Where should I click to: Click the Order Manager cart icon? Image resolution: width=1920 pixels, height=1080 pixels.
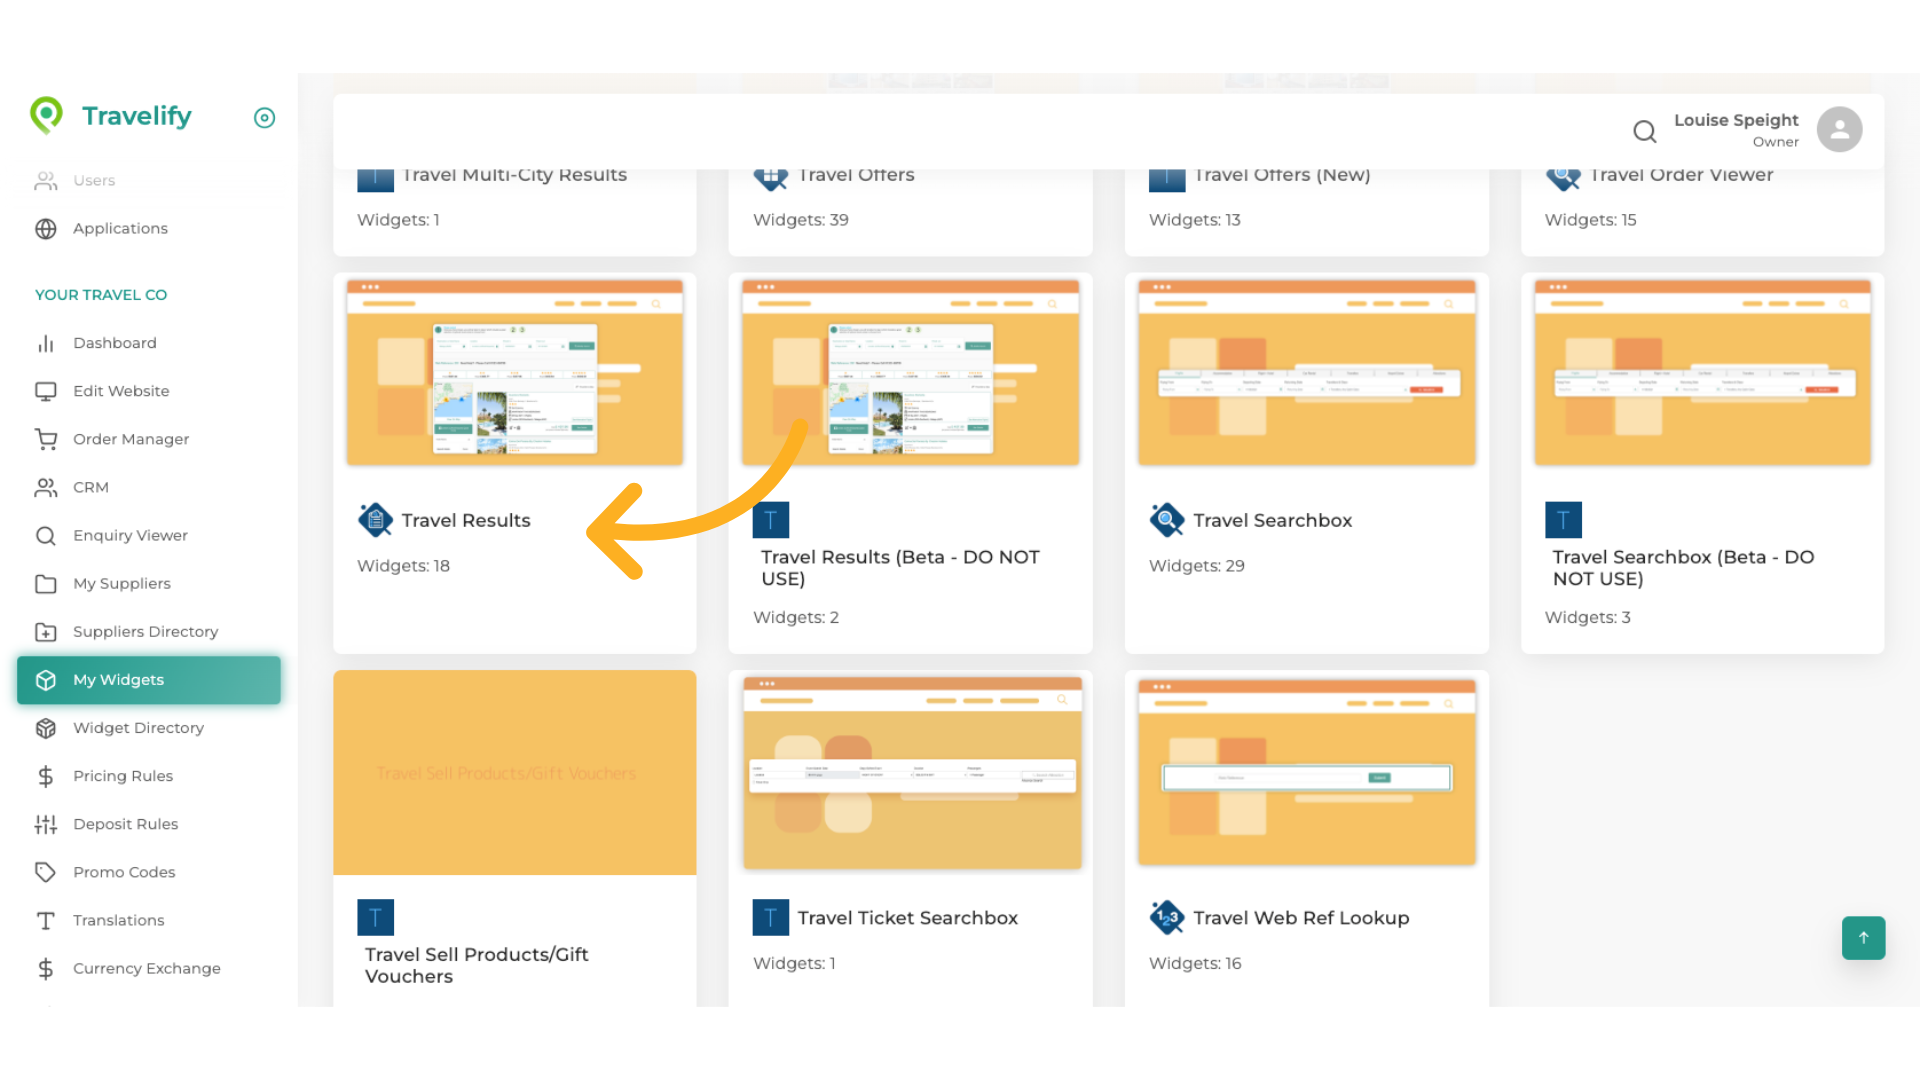coord(46,439)
